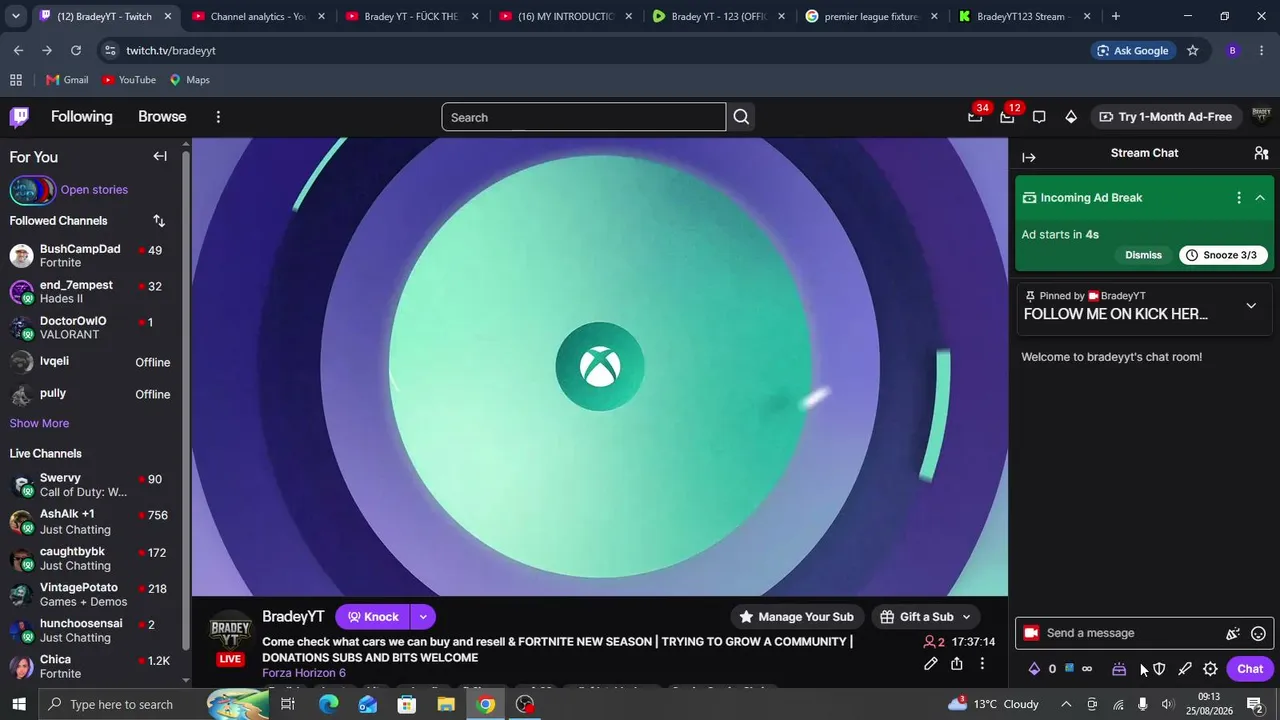Click the Bits gem icon under chat
The height and width of the screenshot is (720, 1280).
coord(1034,669)
